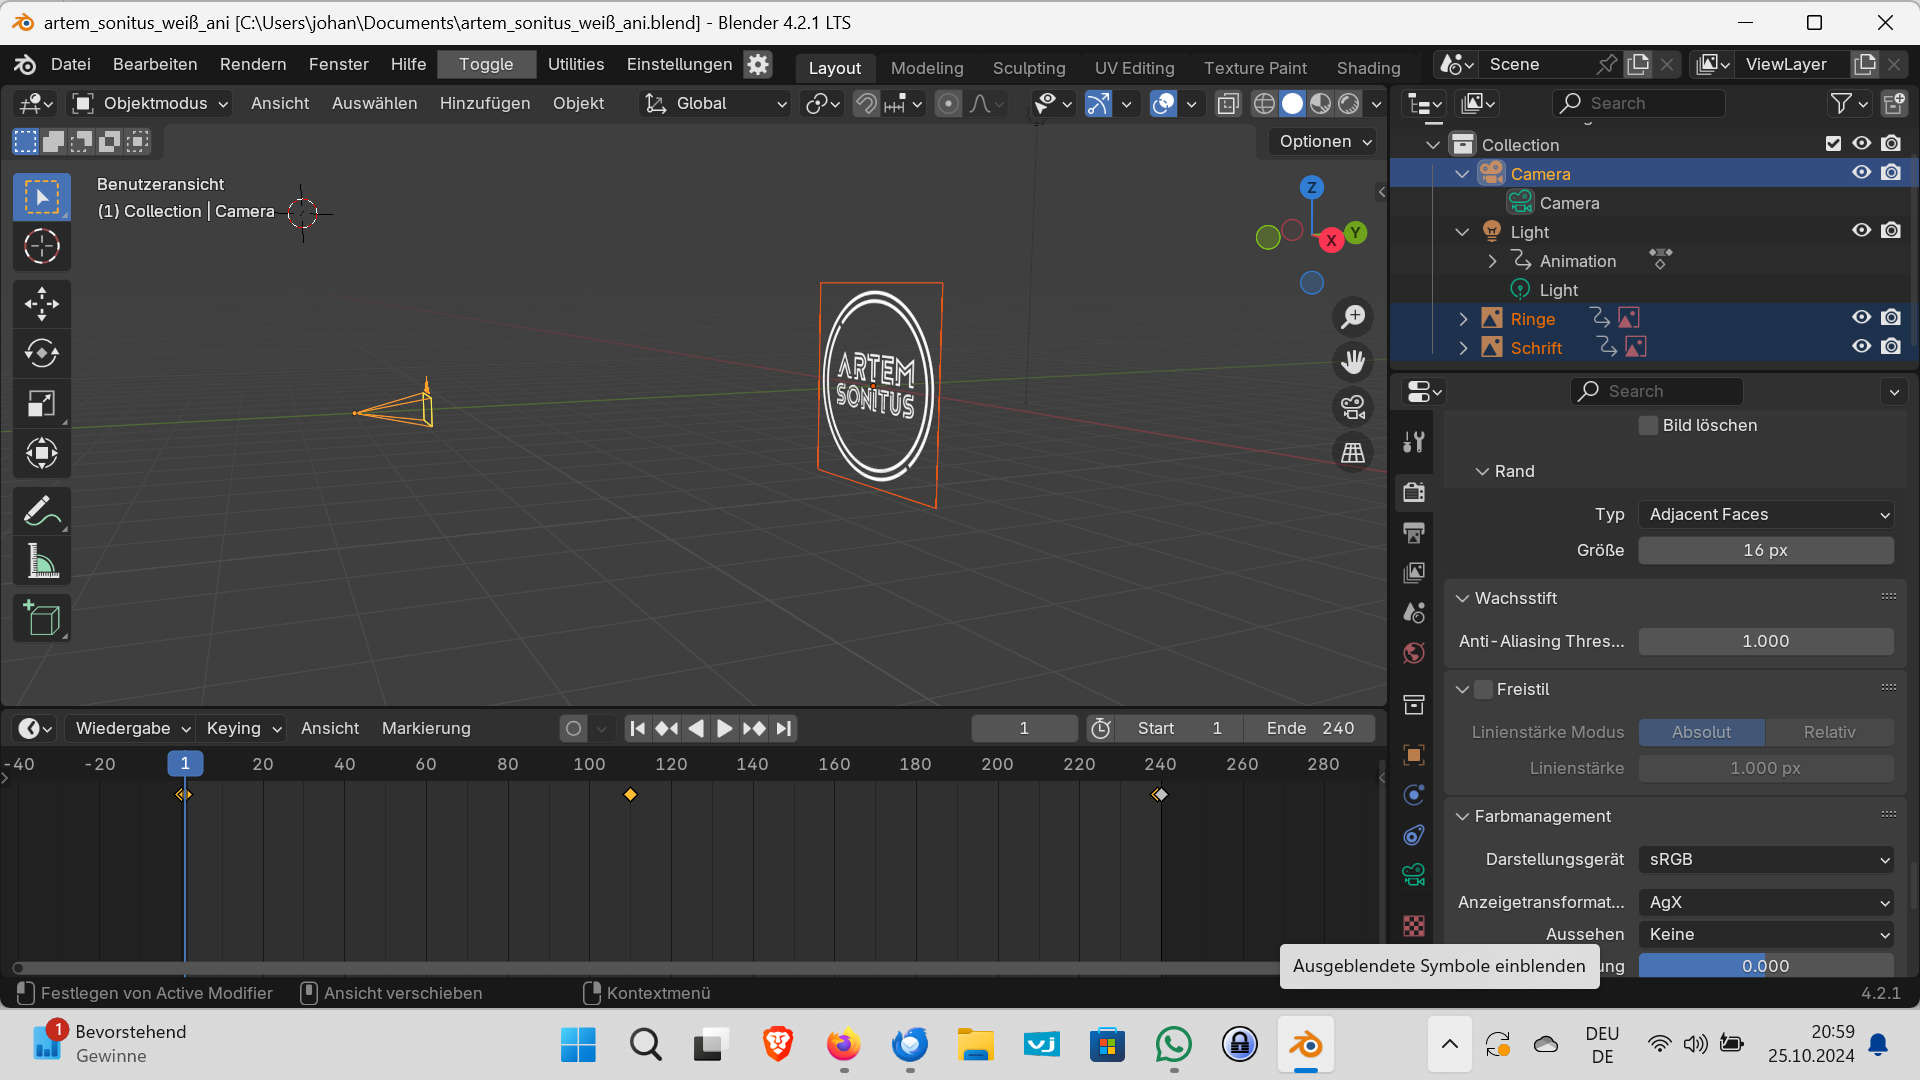Open the Rendern menu
Viewport: 1920px width, 1080px height.
(x=253, y=64)
